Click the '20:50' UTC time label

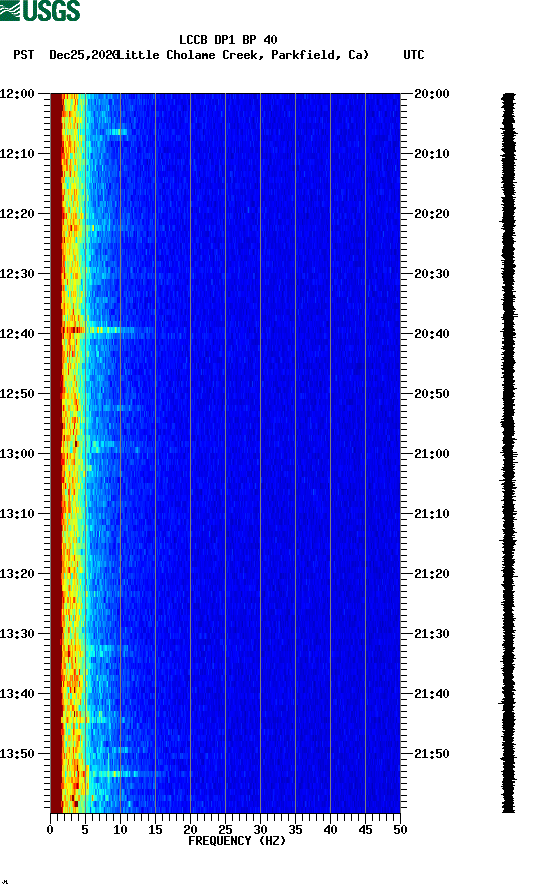pyautogui.click(x=432, y=394)
